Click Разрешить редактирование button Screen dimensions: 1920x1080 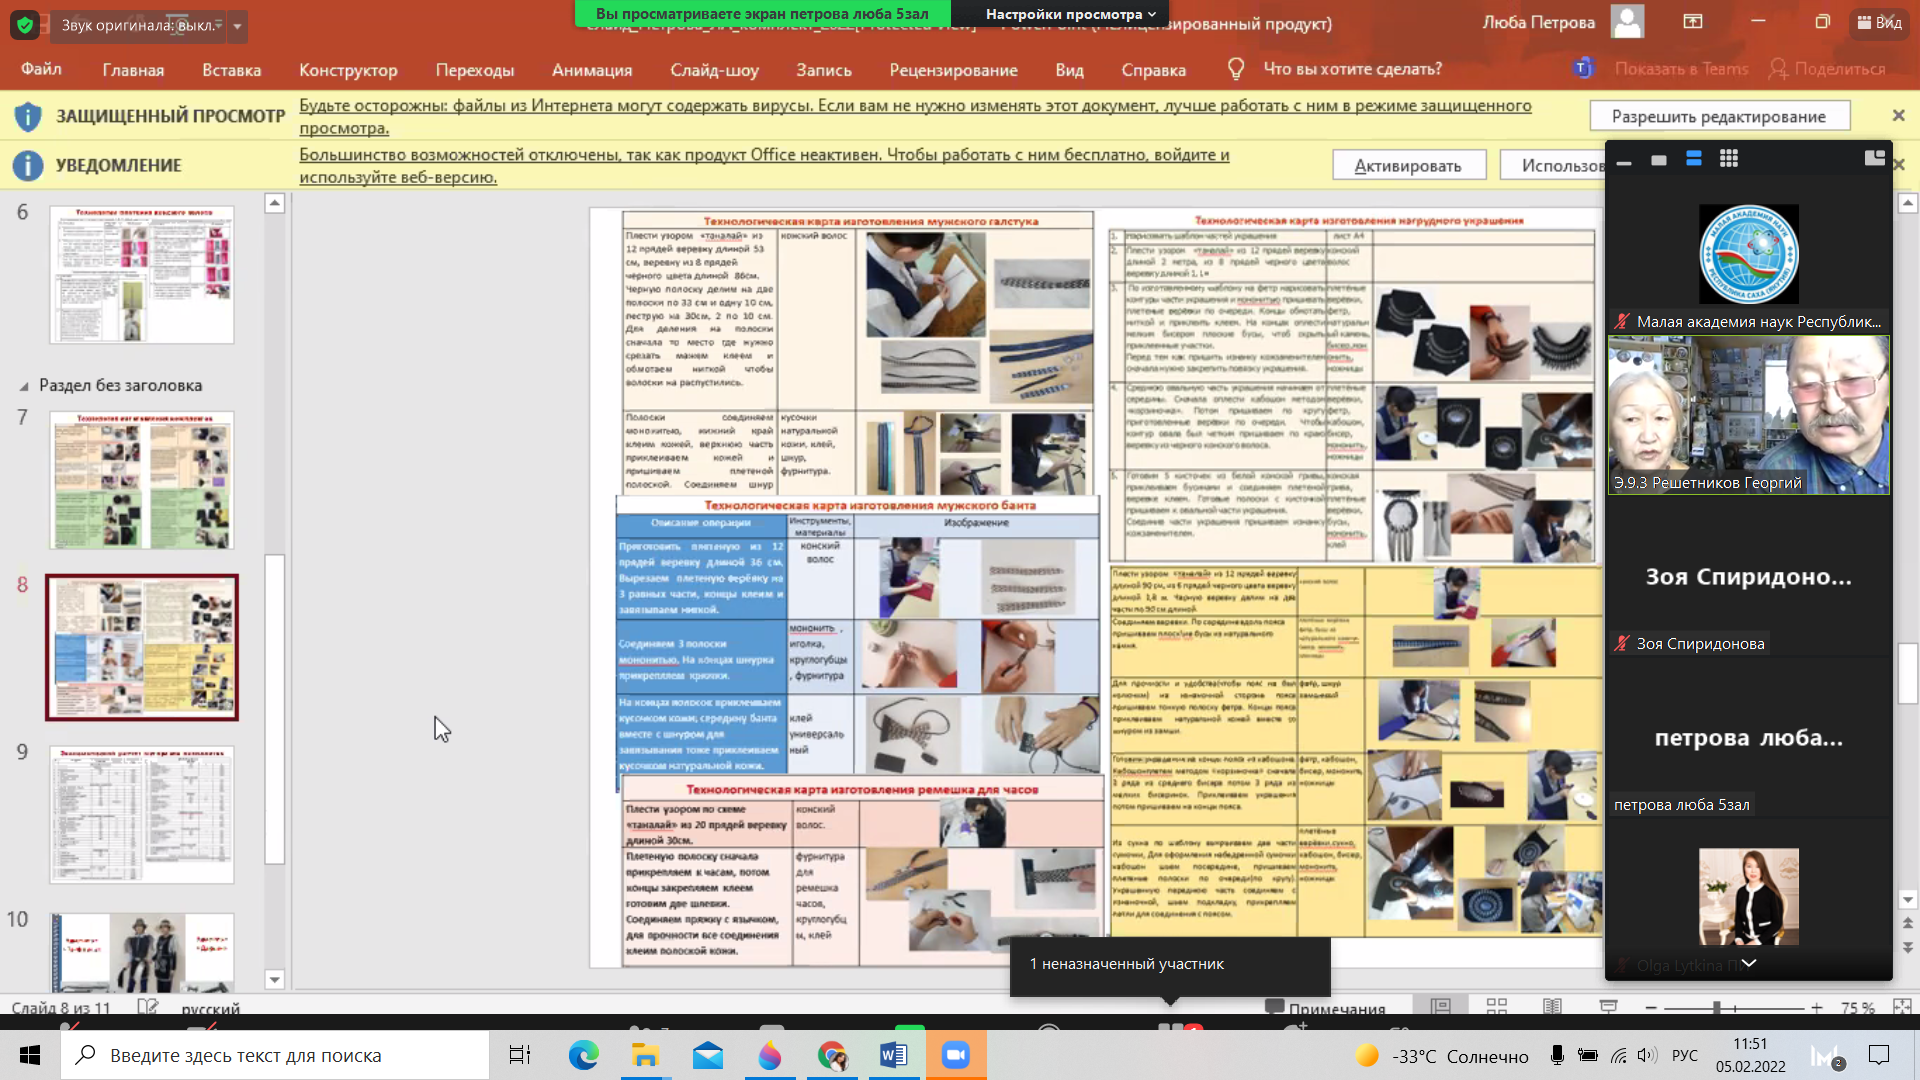coord(1718,116)
